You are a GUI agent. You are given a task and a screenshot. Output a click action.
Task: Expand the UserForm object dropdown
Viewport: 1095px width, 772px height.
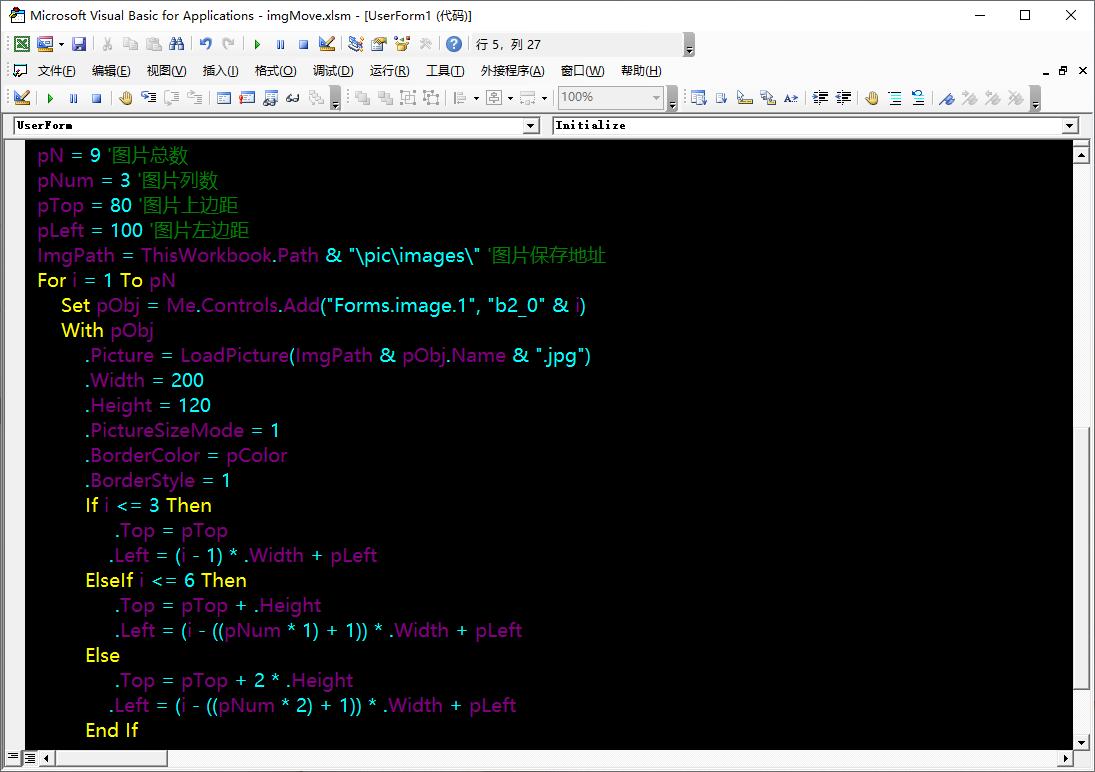[531, 126]
